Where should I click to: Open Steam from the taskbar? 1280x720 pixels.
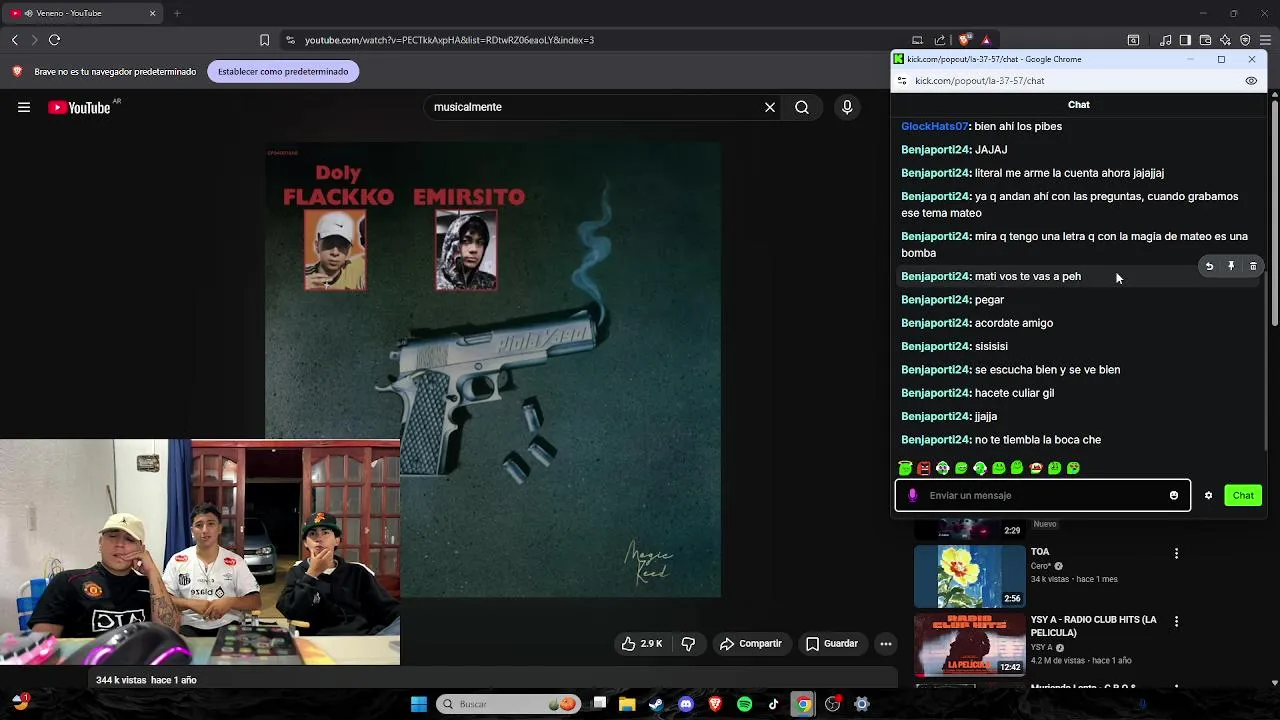[x=656, y=704]
